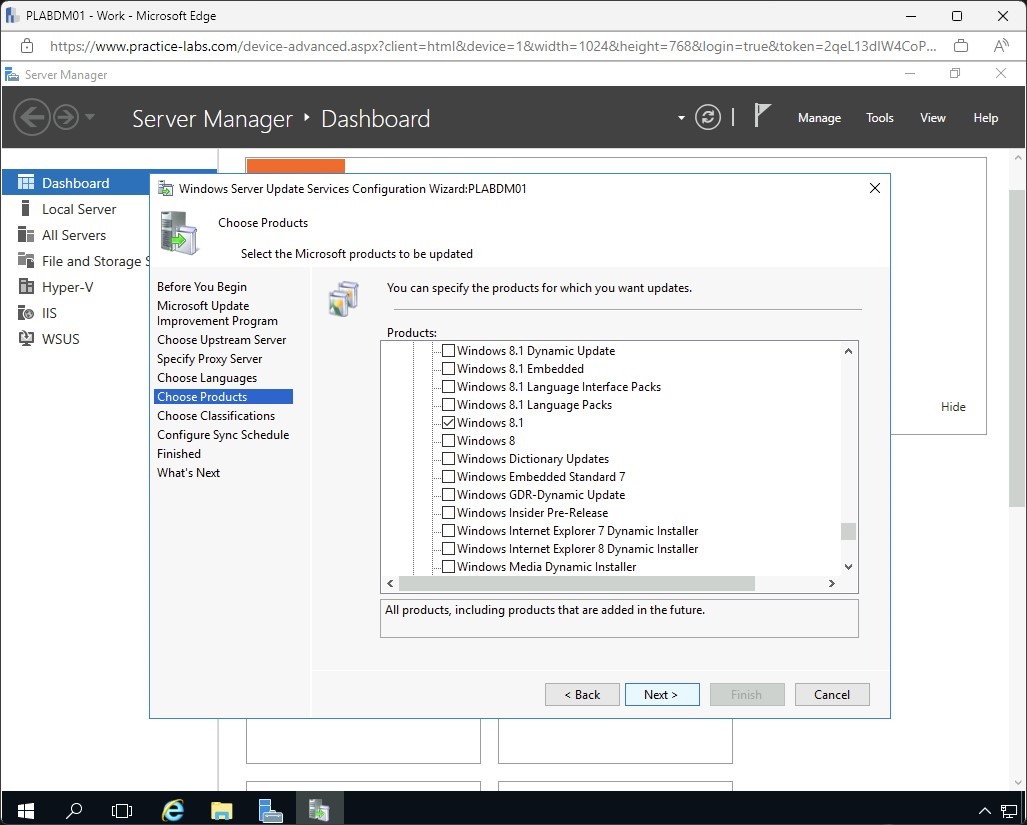
Task: Click Next to continue the wizard
Action: [662, 695]
